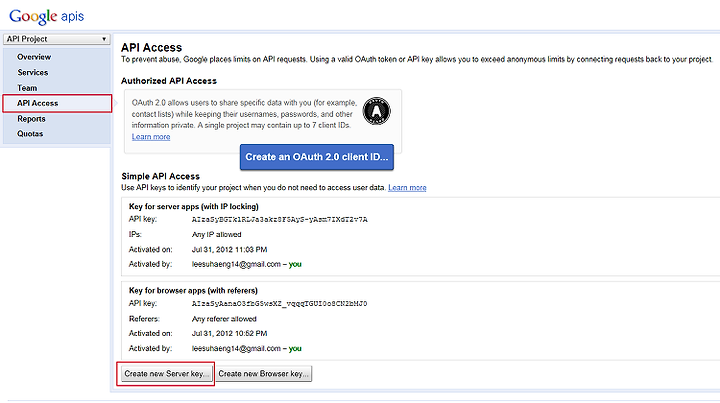Go to Services in sidebar

tap(33, 73)
